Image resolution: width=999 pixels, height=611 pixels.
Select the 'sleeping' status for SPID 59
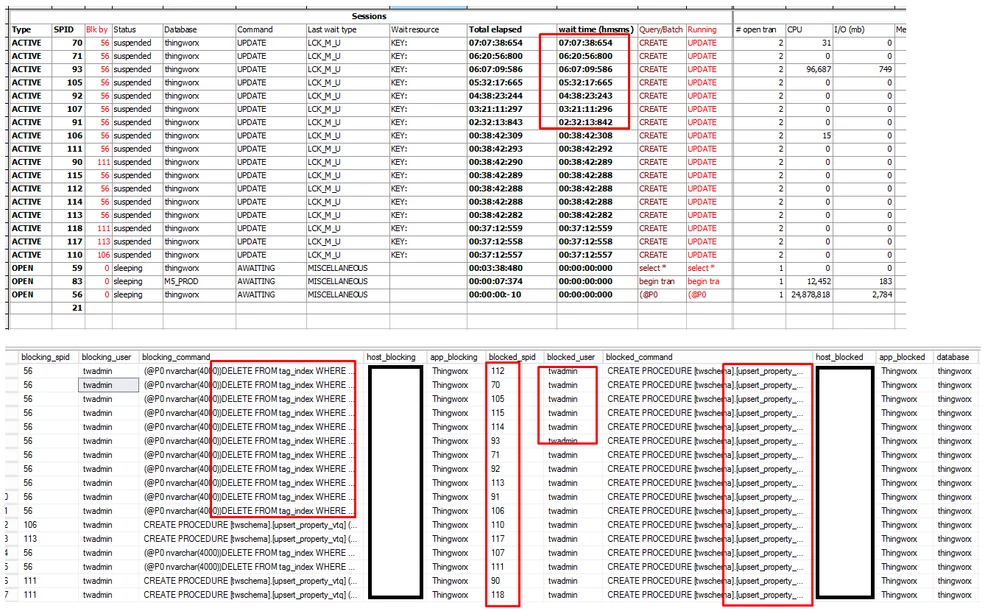pyautogui.click(x=127, y=268)
